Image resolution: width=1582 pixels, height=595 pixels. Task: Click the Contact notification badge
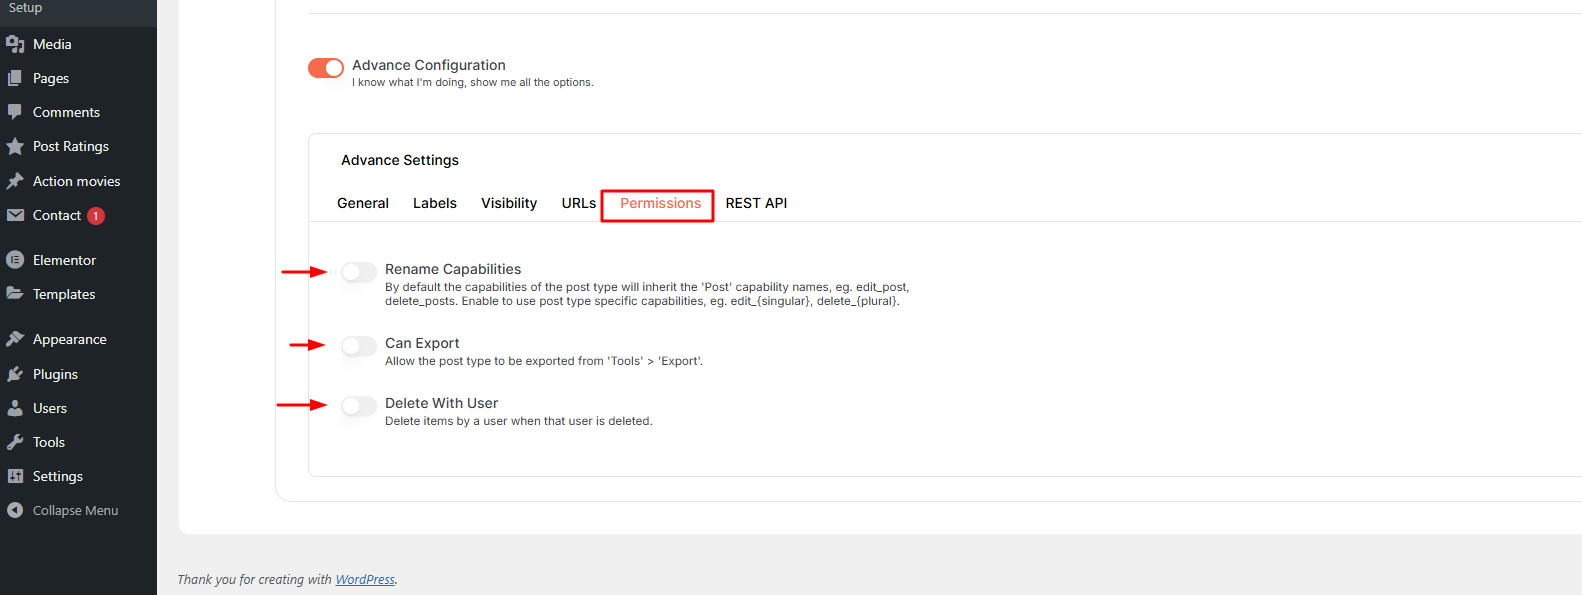pyautogui.click(x=96, y=216)
